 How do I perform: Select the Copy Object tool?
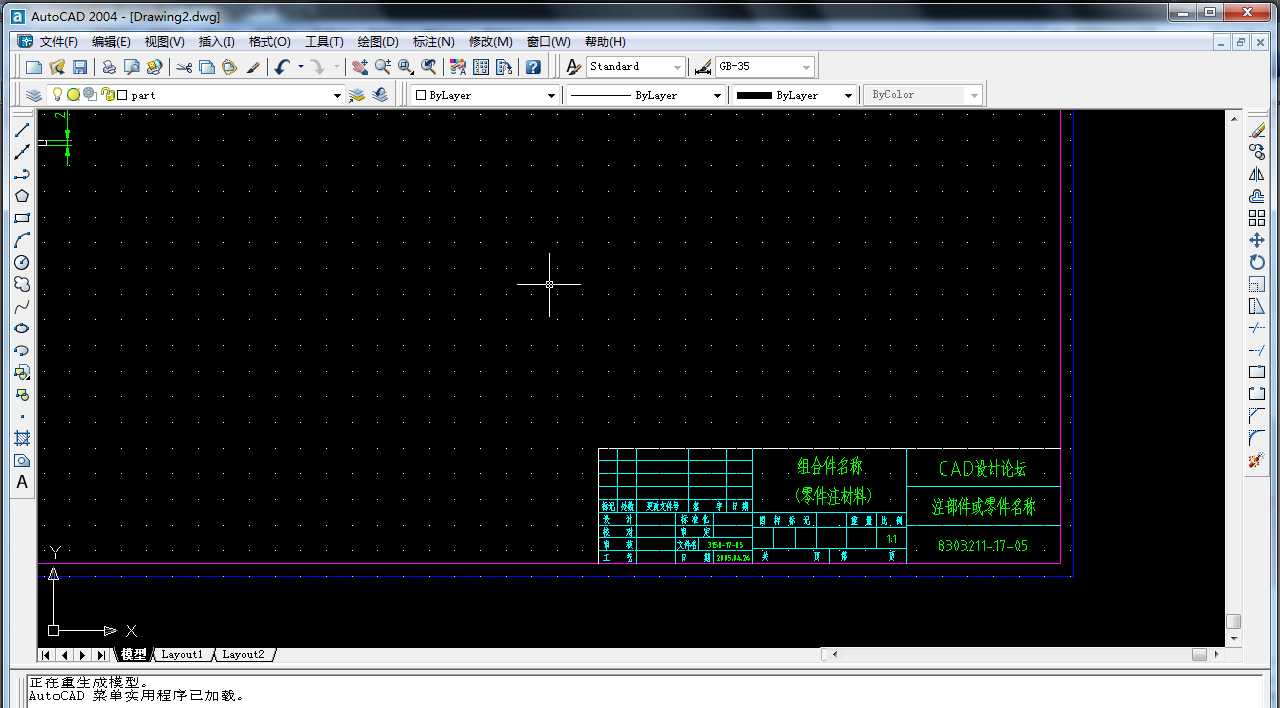click(1257, 152)
